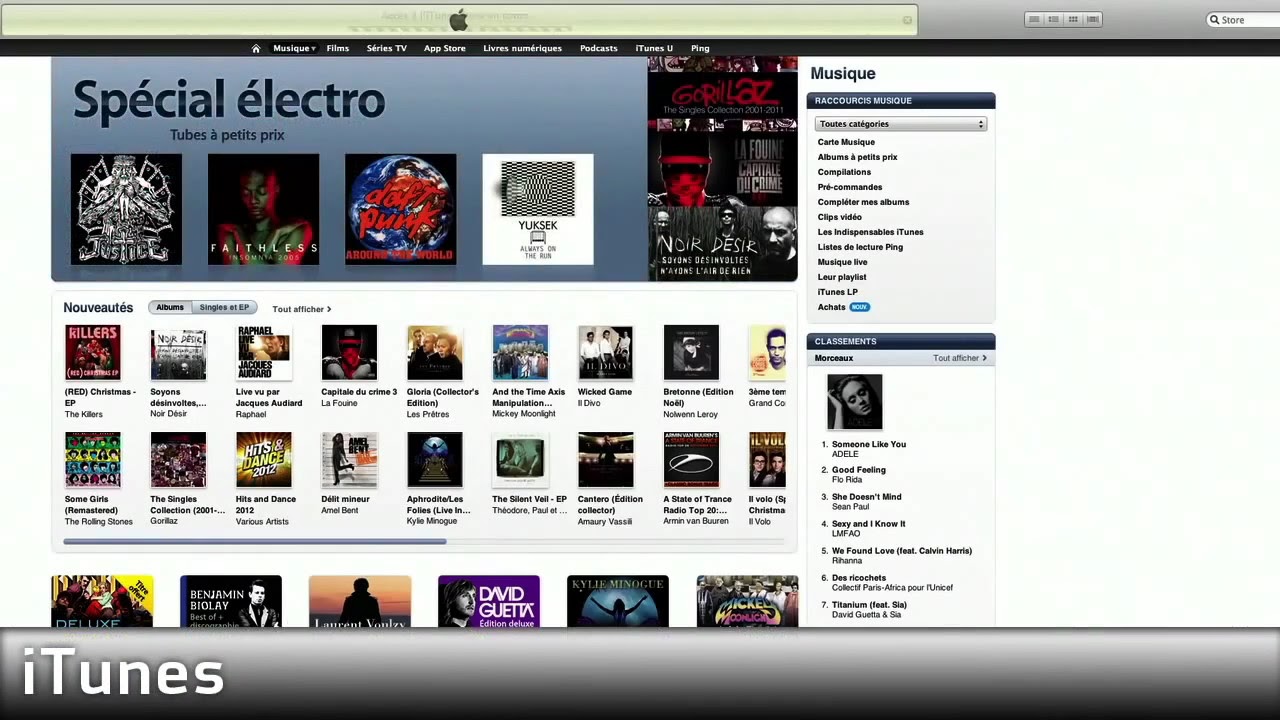1280x720 pixels.
Task: Open Capitale du crime 3 album cover
Action: coord(349,352)
